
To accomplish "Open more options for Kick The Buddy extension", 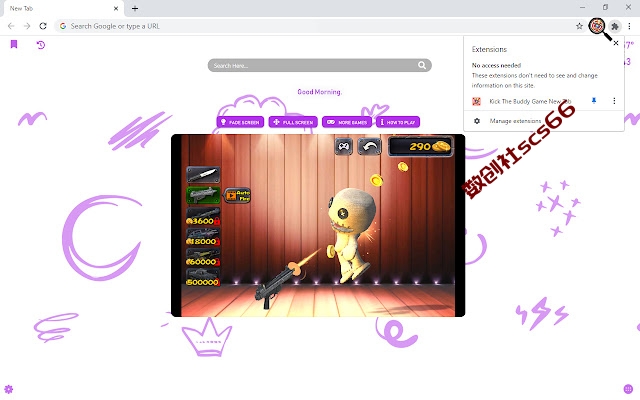I will pyautogui.click(x=614, y=100).
